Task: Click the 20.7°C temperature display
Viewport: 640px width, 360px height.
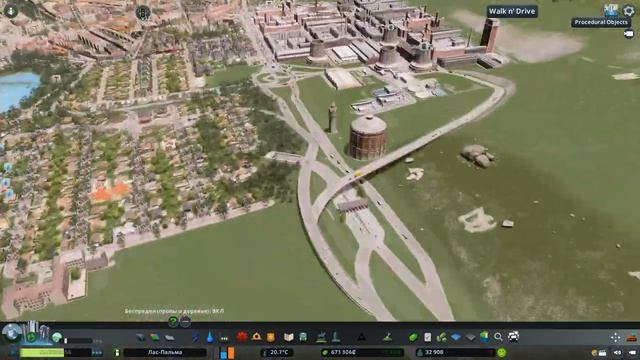Action: (277, 352)
